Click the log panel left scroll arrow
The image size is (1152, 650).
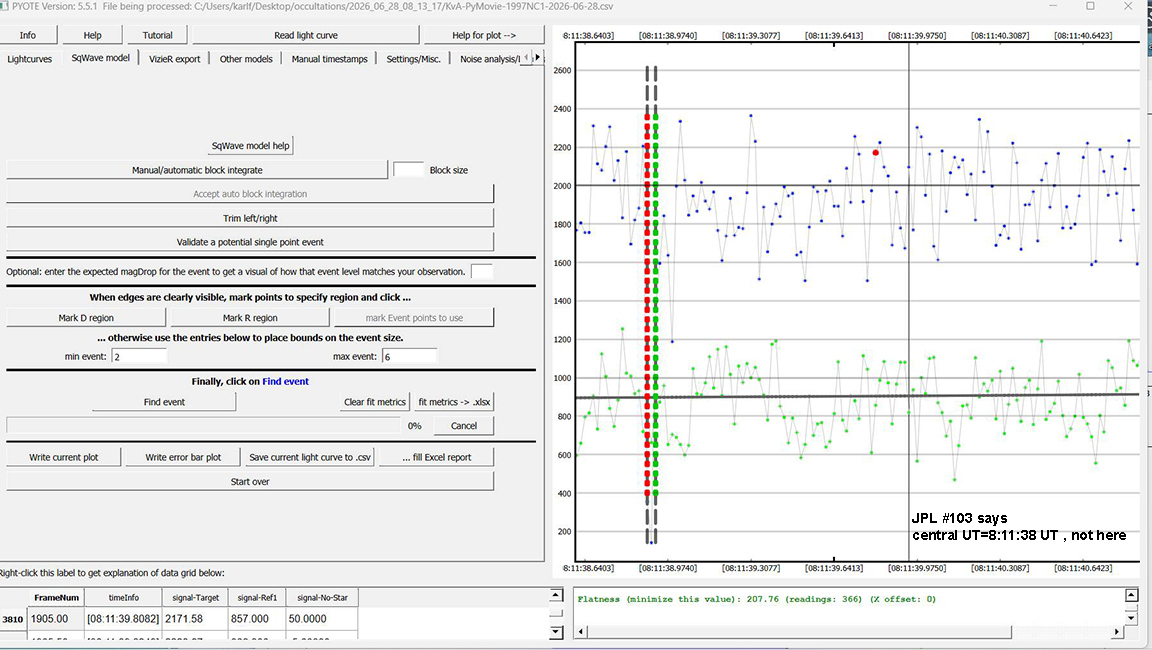click(581, 632)
